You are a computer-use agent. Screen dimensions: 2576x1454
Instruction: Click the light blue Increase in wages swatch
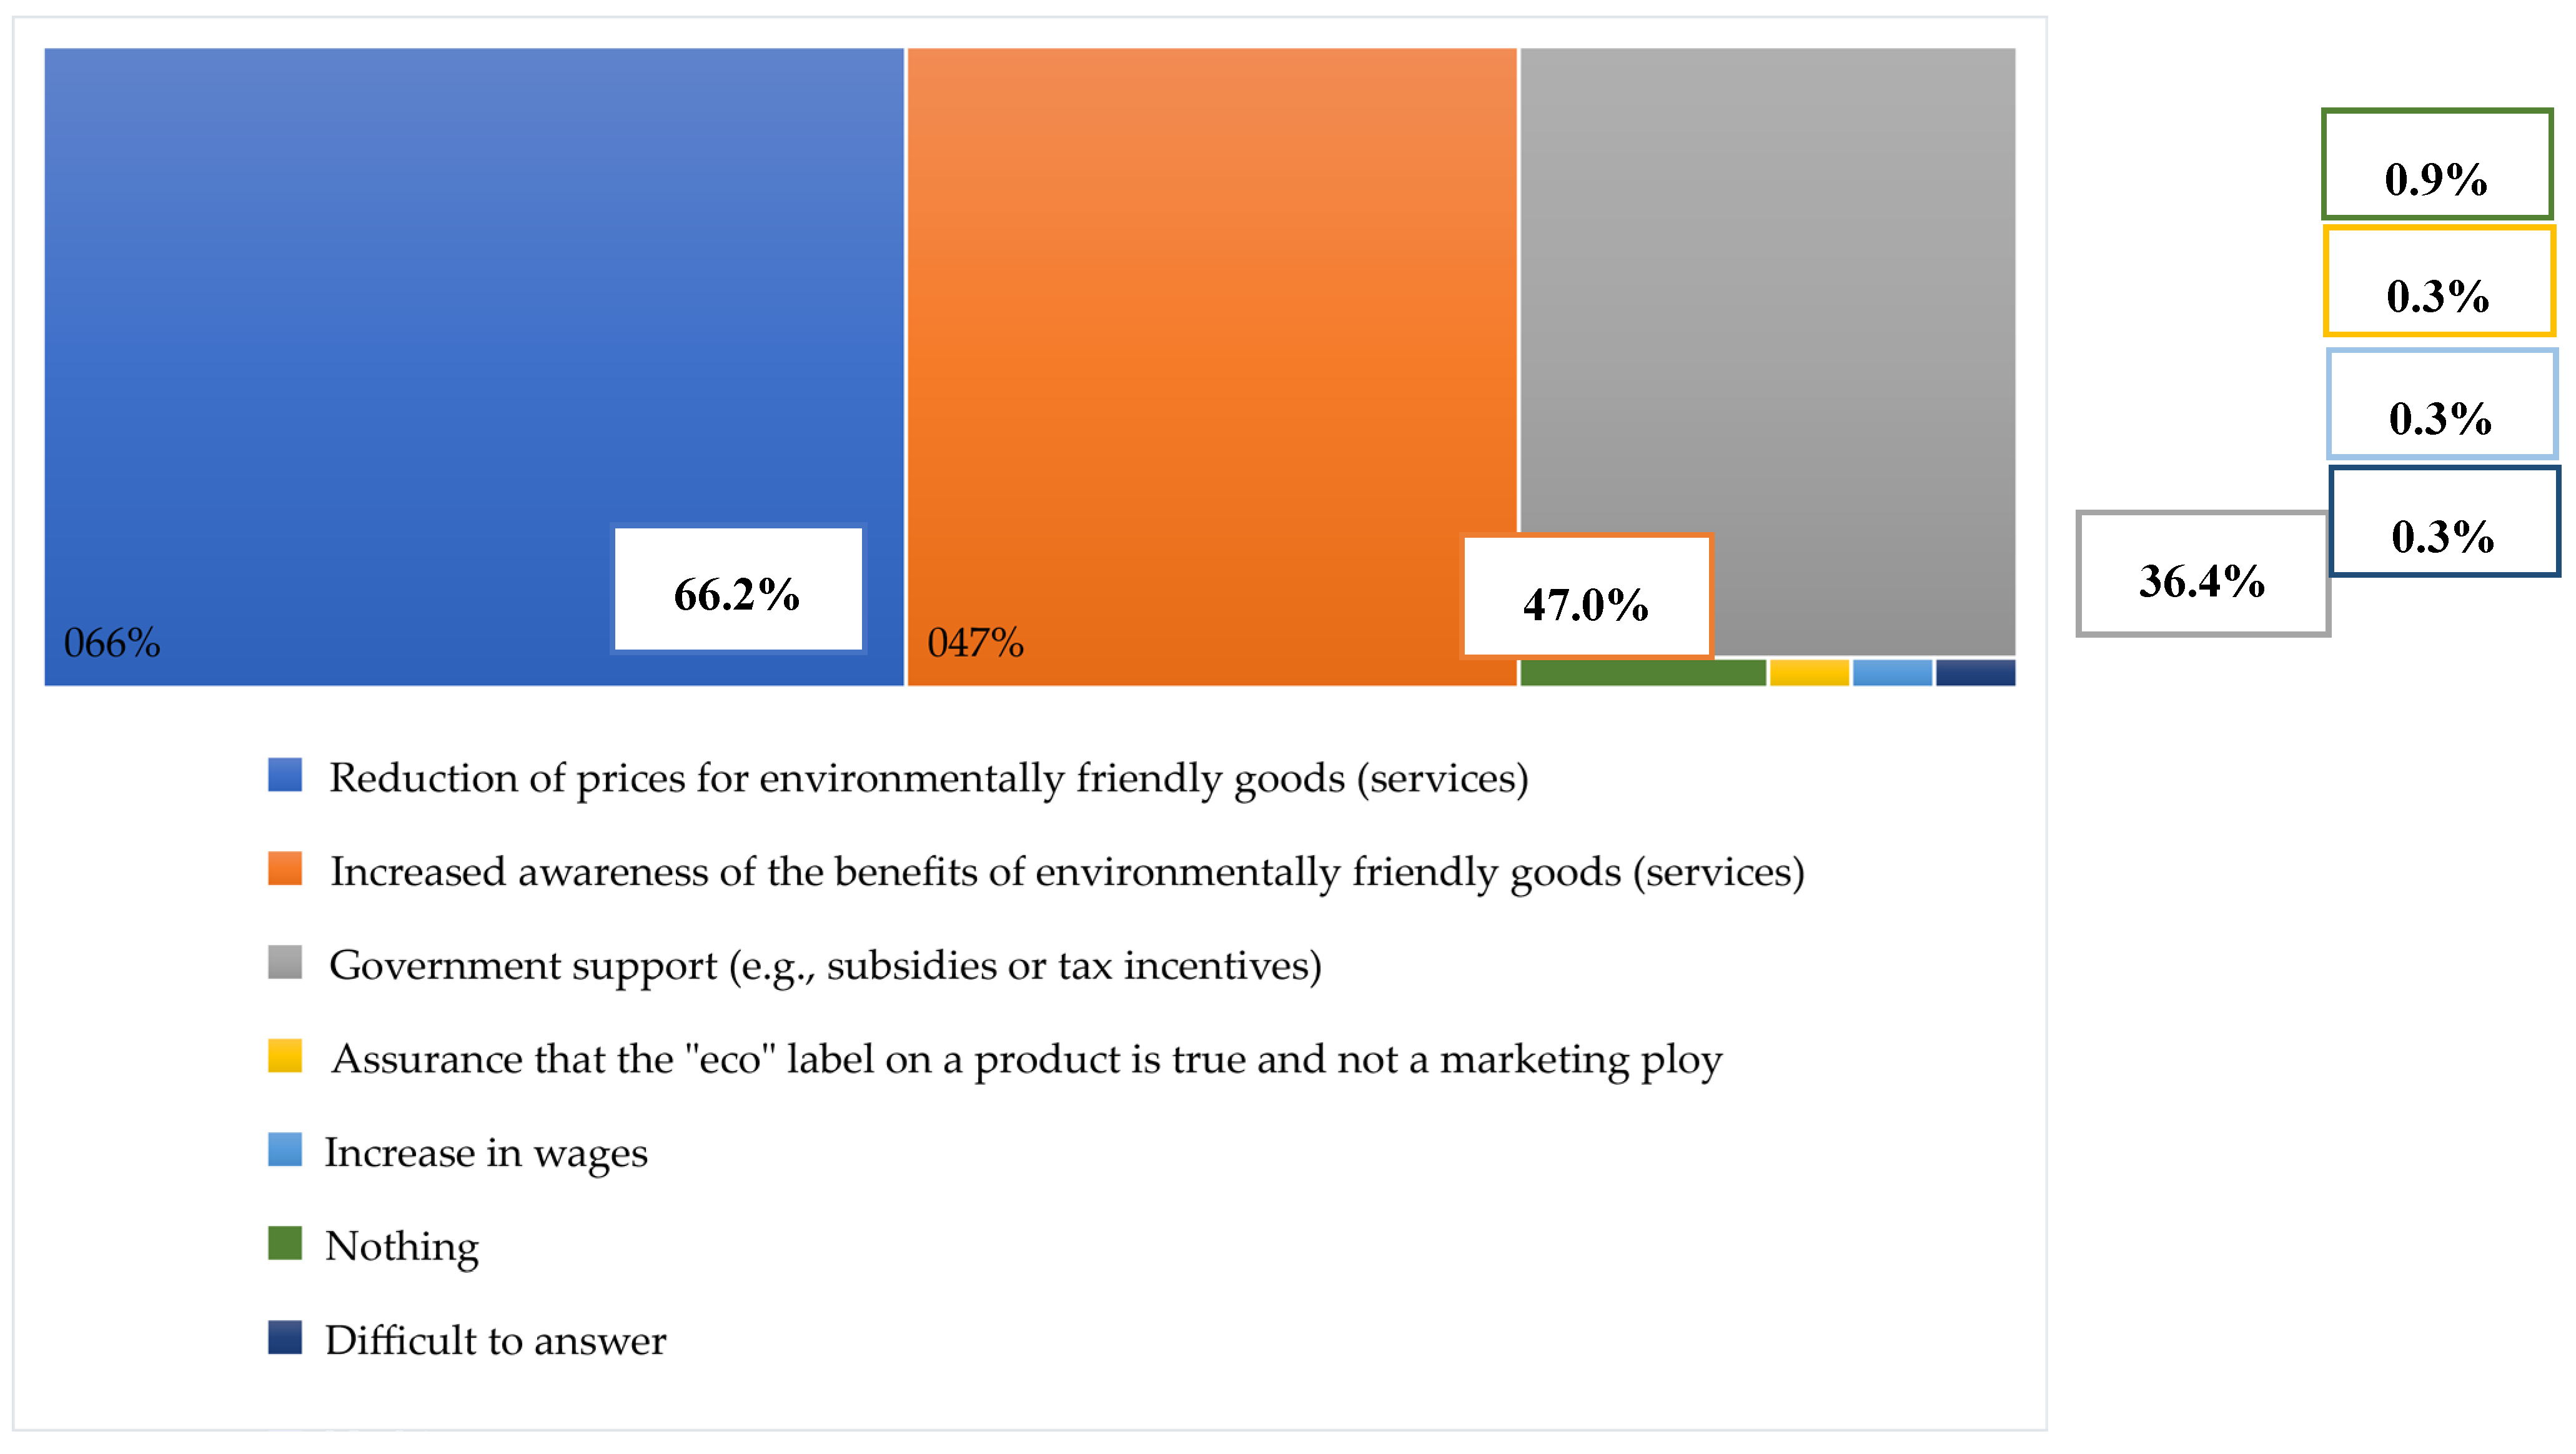pos(285,1149)
